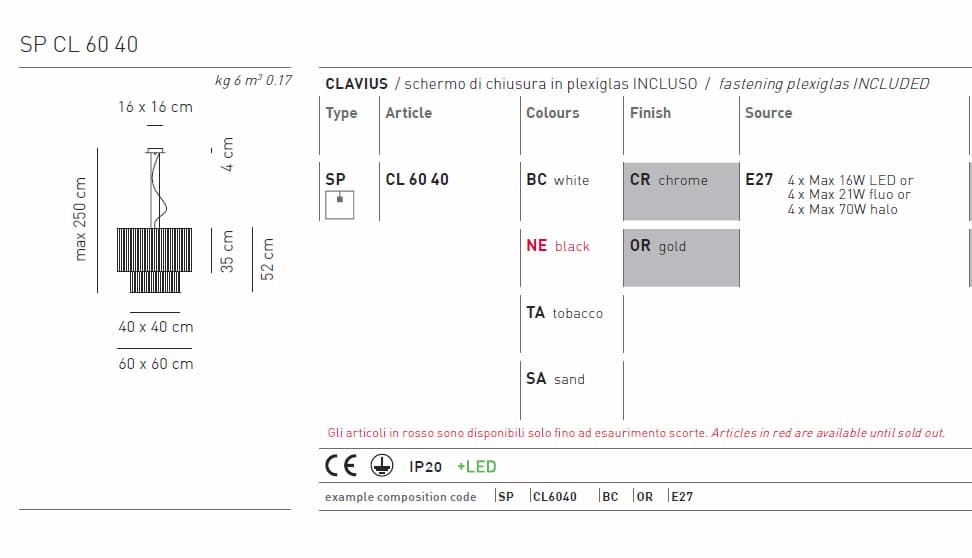
Task: Click the earth ground protection symbol
Action: click(381, 466)
